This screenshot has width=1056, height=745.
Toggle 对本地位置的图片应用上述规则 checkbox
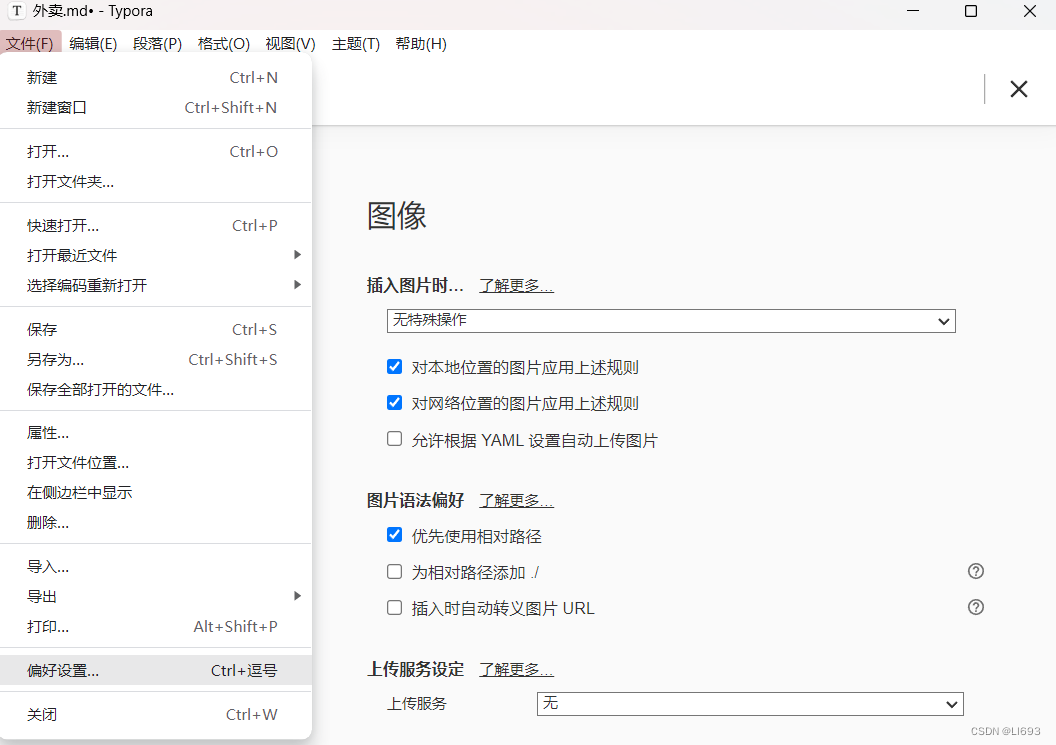(395, 366)
